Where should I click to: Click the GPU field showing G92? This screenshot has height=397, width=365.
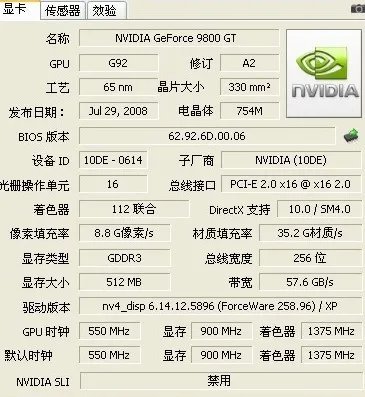coord(118,63)
